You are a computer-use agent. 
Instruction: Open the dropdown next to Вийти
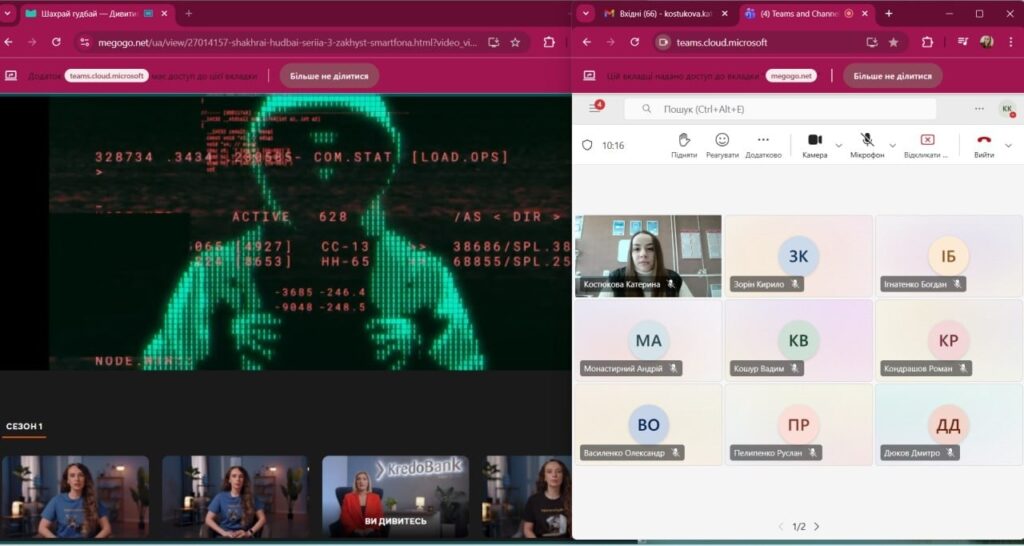click(1008, 145)
